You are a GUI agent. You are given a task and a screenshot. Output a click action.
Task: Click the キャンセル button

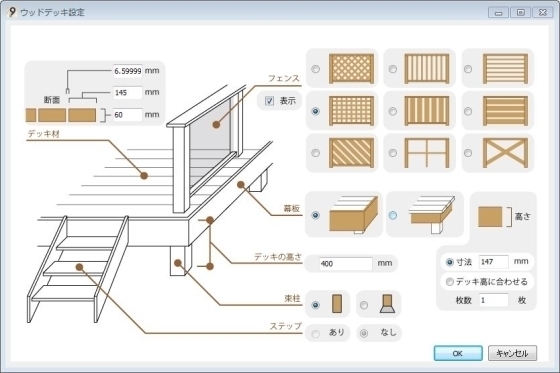tap(512, 353)
